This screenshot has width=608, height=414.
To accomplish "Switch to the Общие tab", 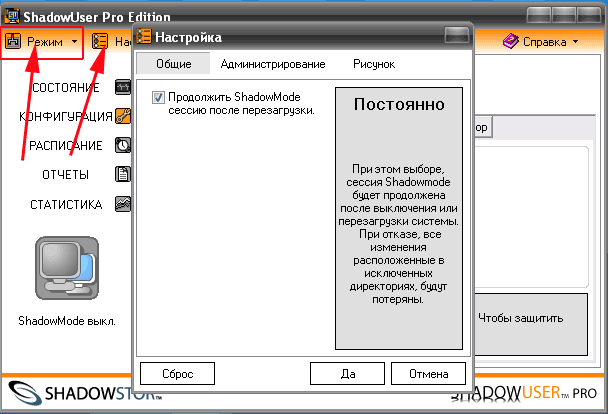I will [x=174, y=64].
